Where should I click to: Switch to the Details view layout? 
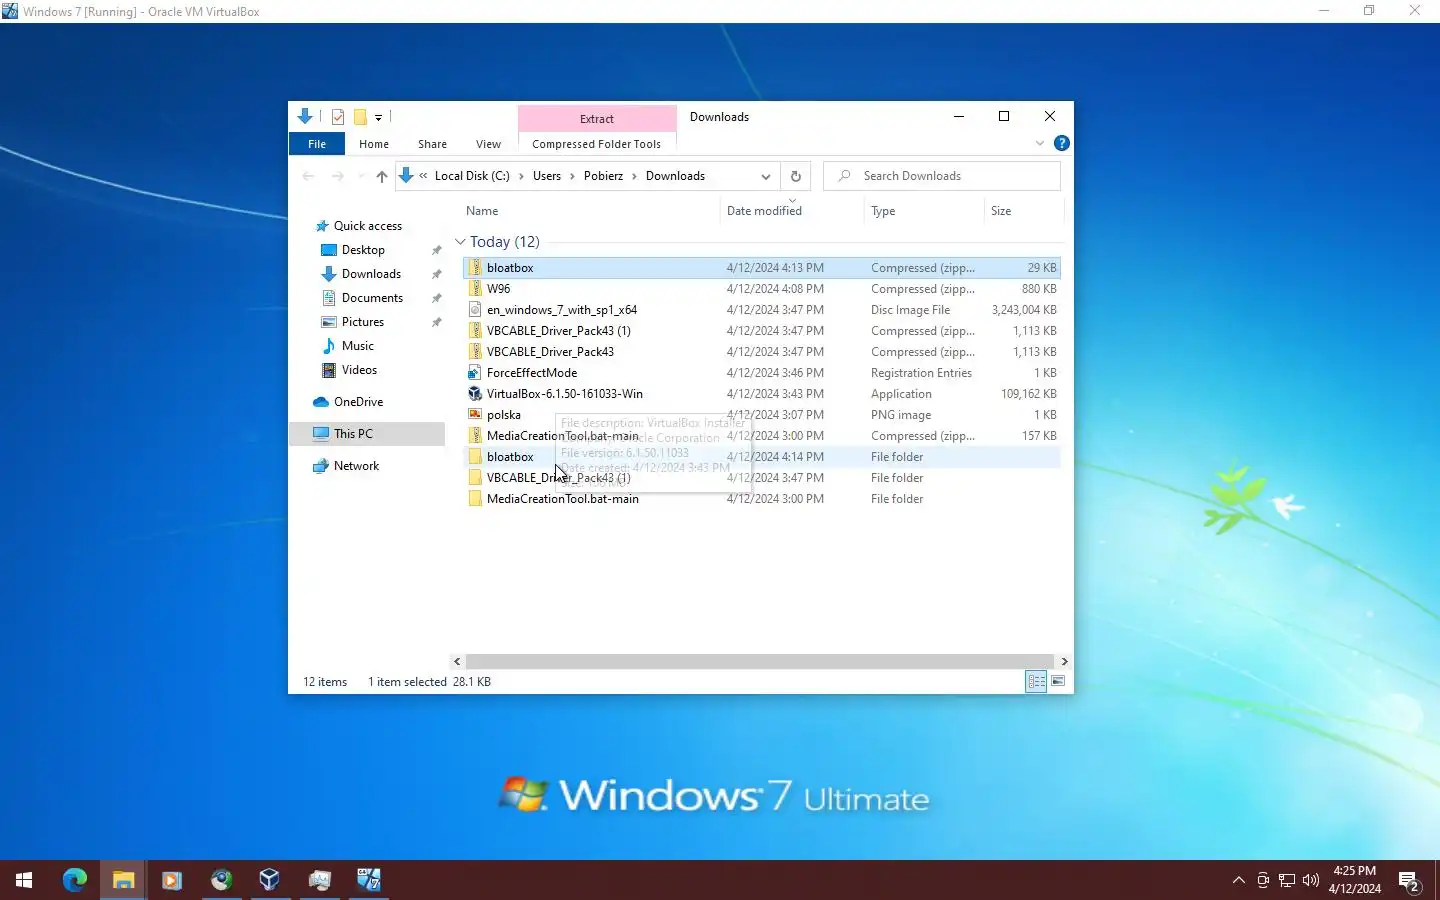(x=1036, y=682)
